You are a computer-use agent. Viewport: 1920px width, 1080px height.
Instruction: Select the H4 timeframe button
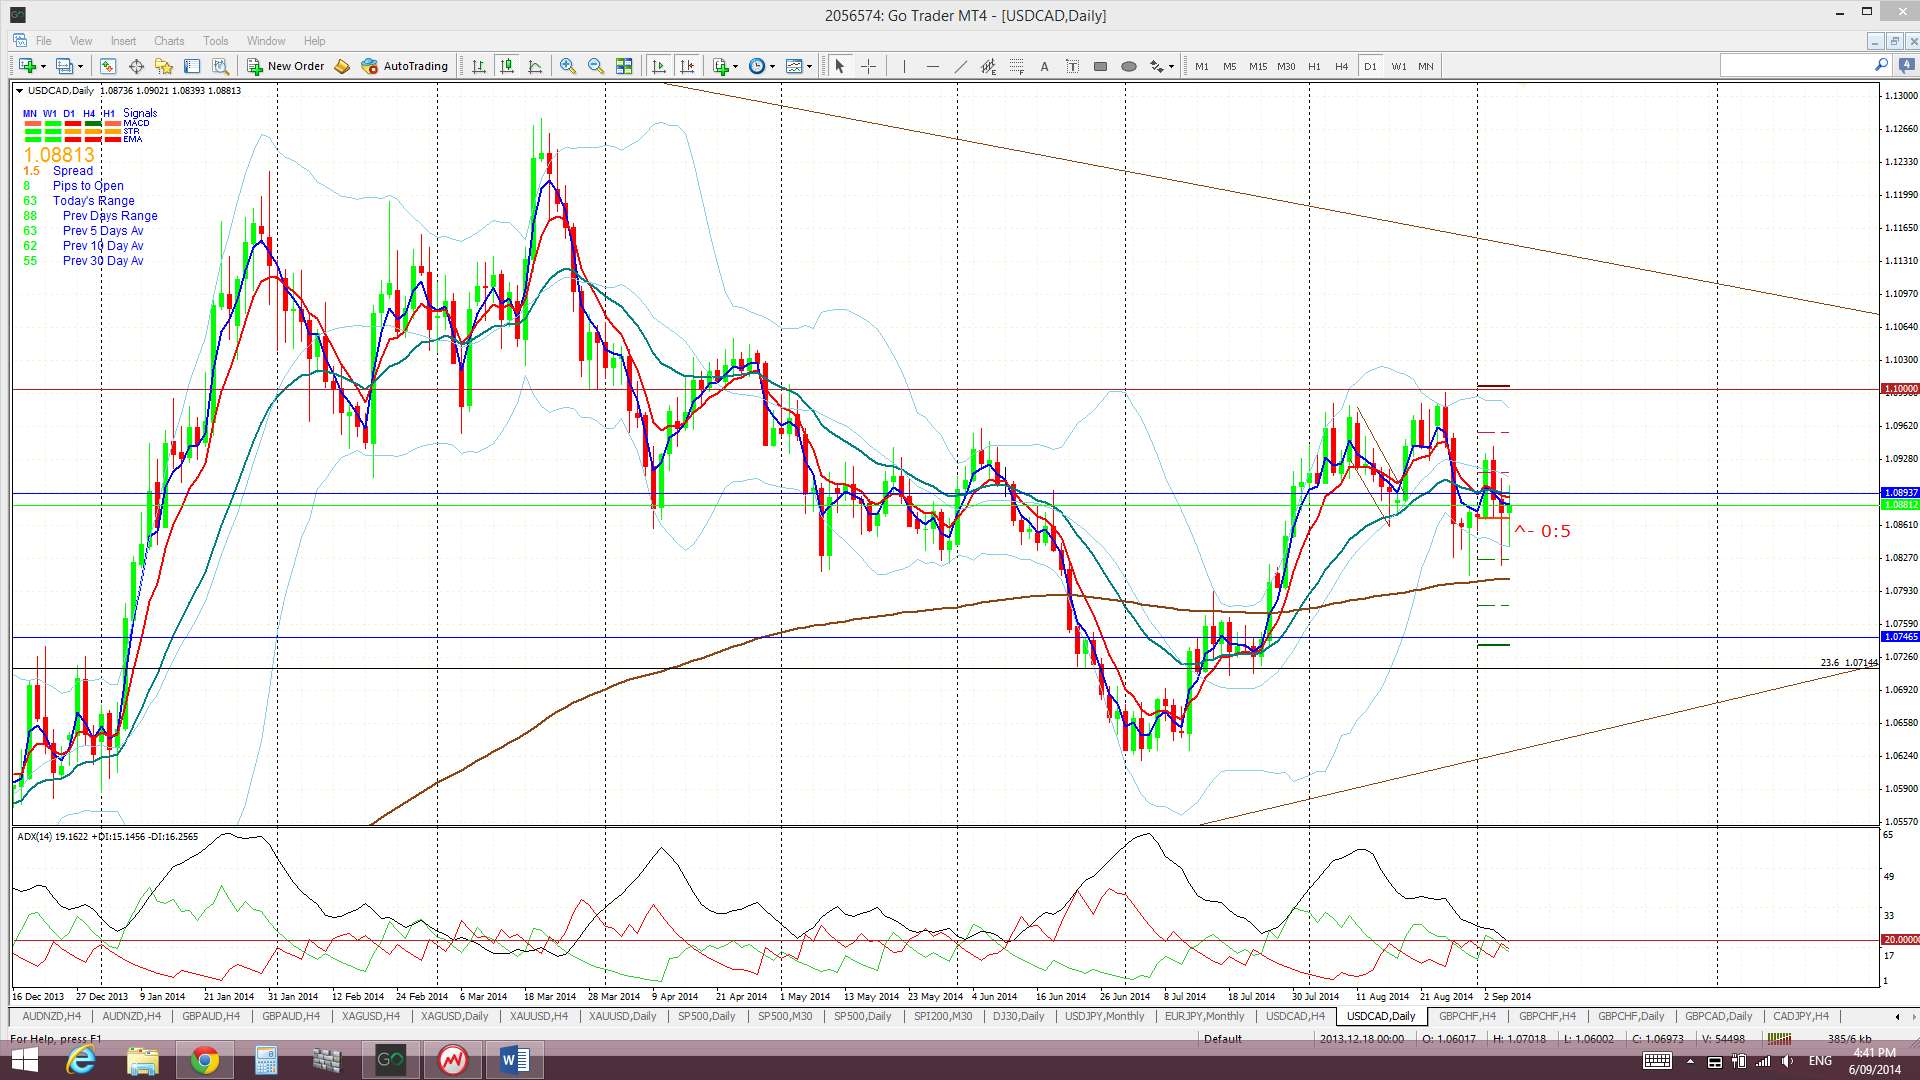(1341, 66)
